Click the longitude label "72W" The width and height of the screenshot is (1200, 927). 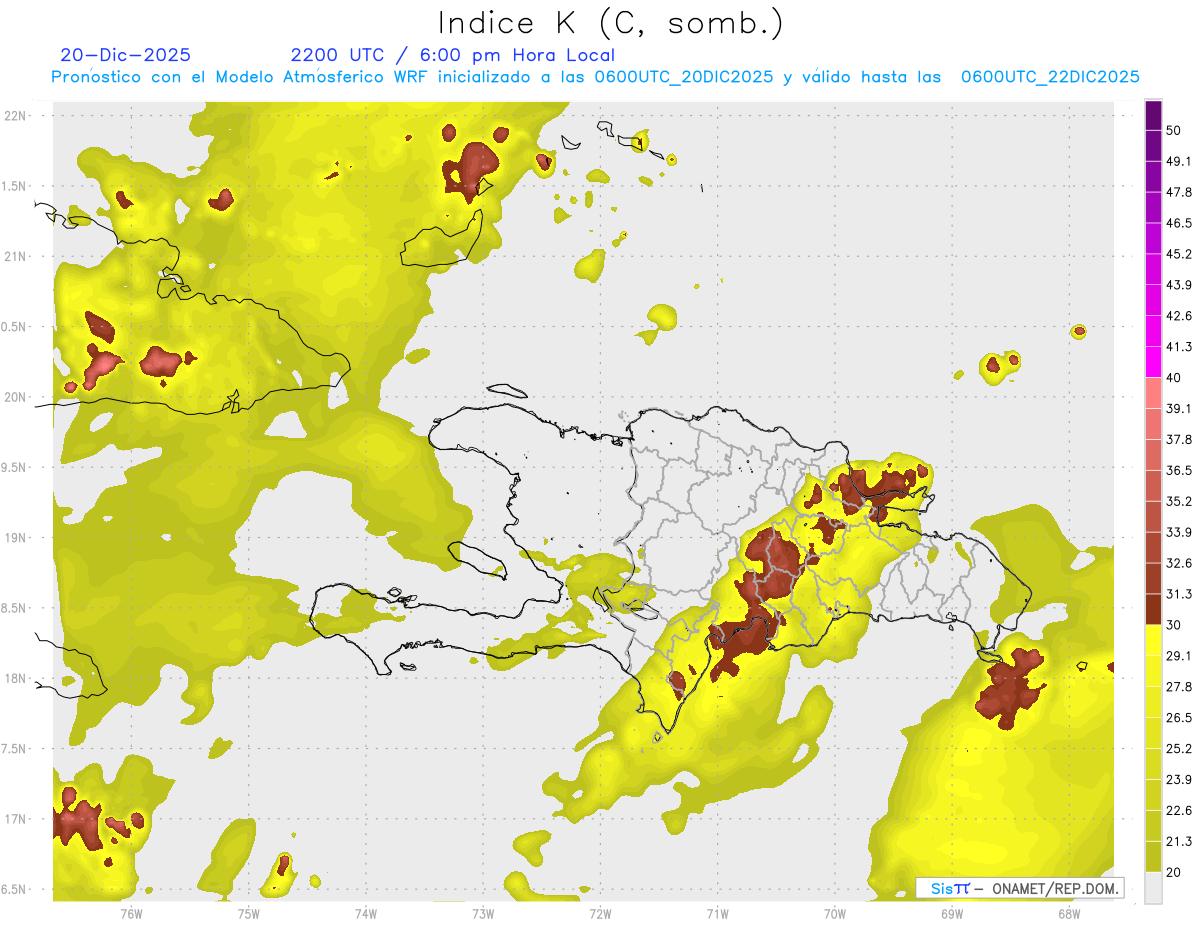point(600,914)
